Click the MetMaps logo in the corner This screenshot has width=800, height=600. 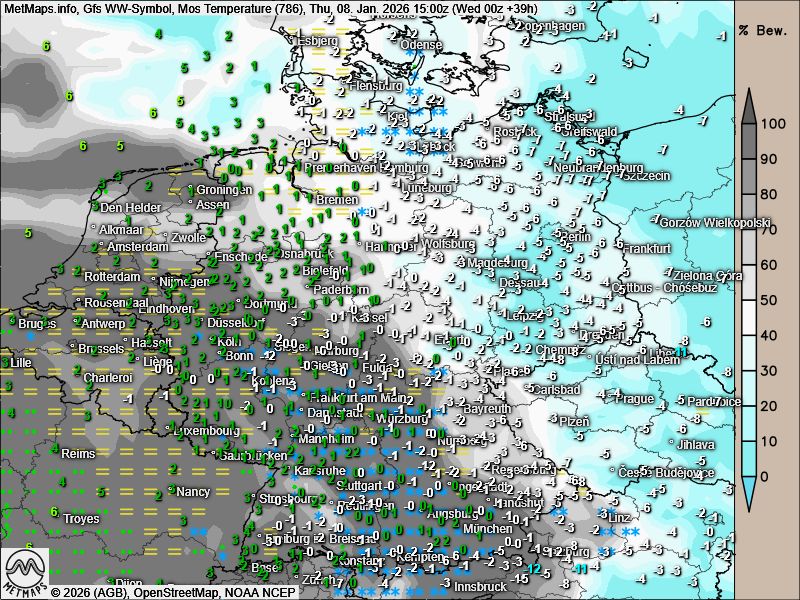[24, 572]
